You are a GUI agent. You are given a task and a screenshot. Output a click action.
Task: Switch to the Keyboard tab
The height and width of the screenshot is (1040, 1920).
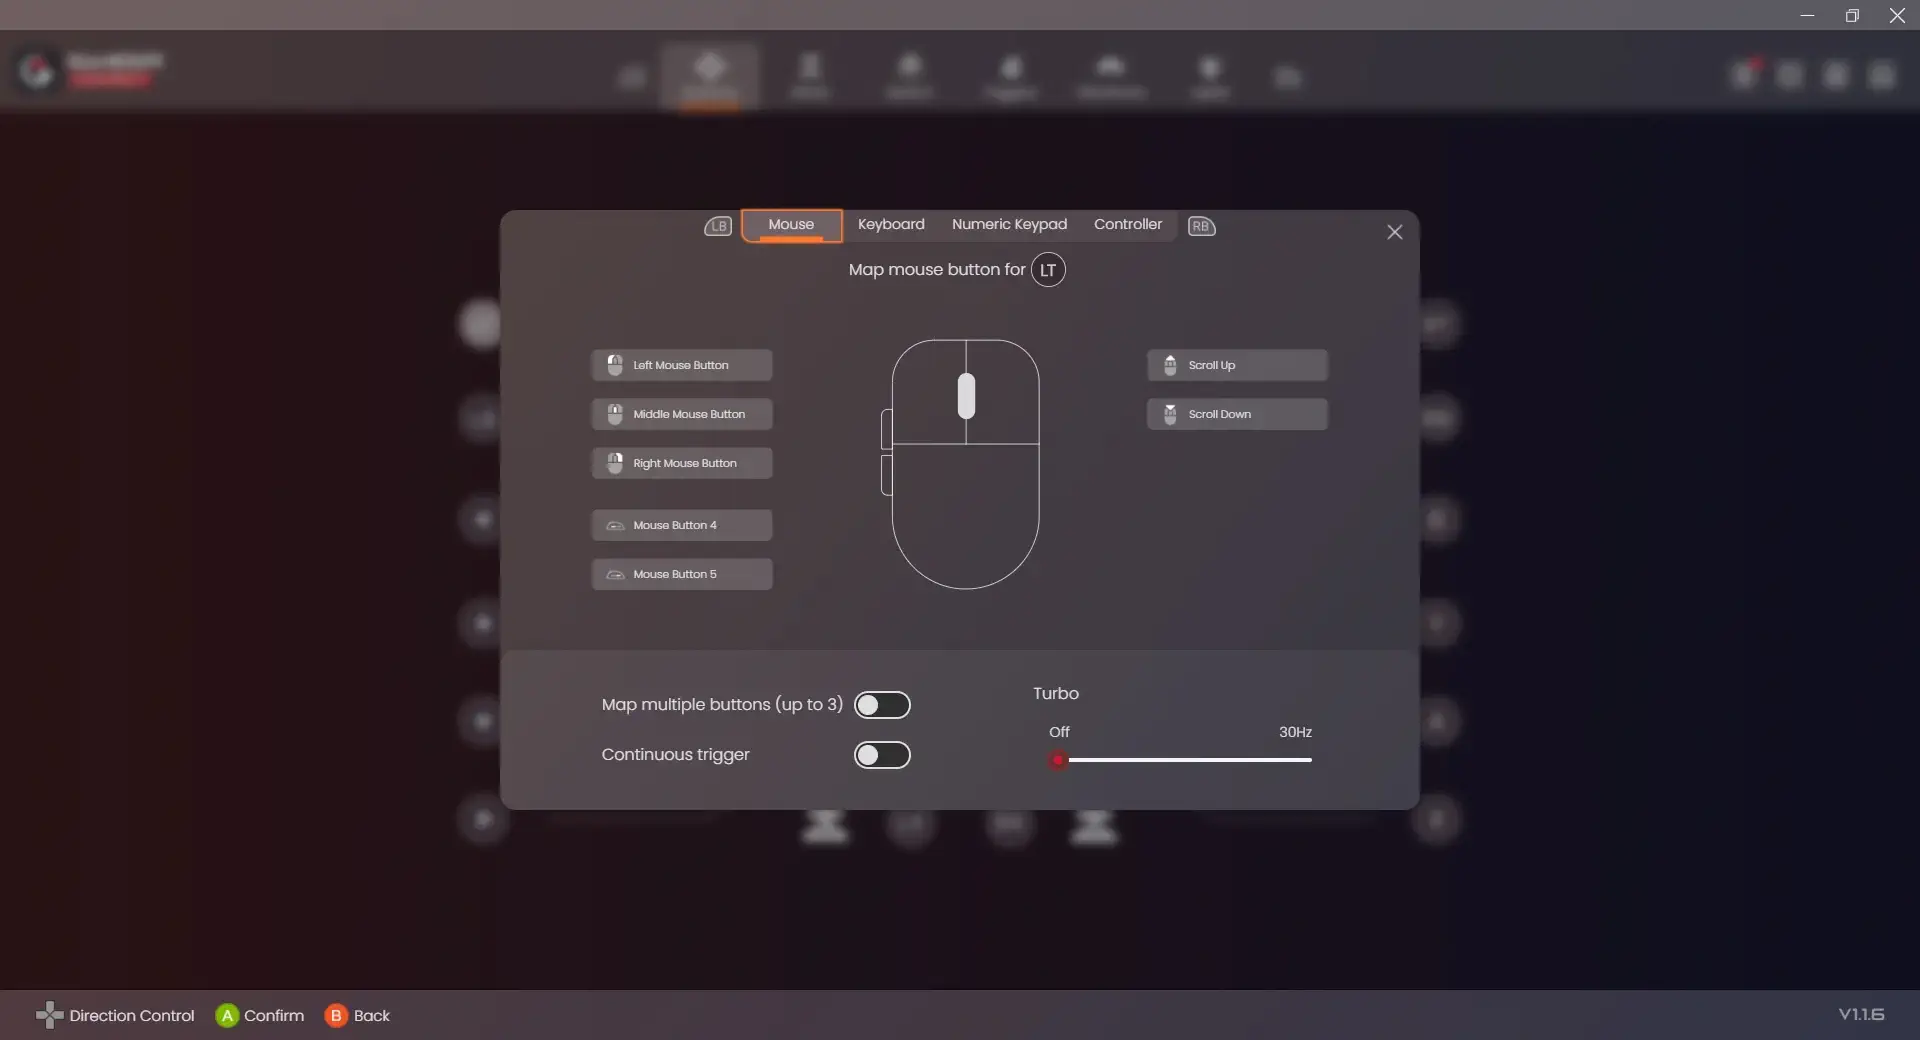coord(890,225)
